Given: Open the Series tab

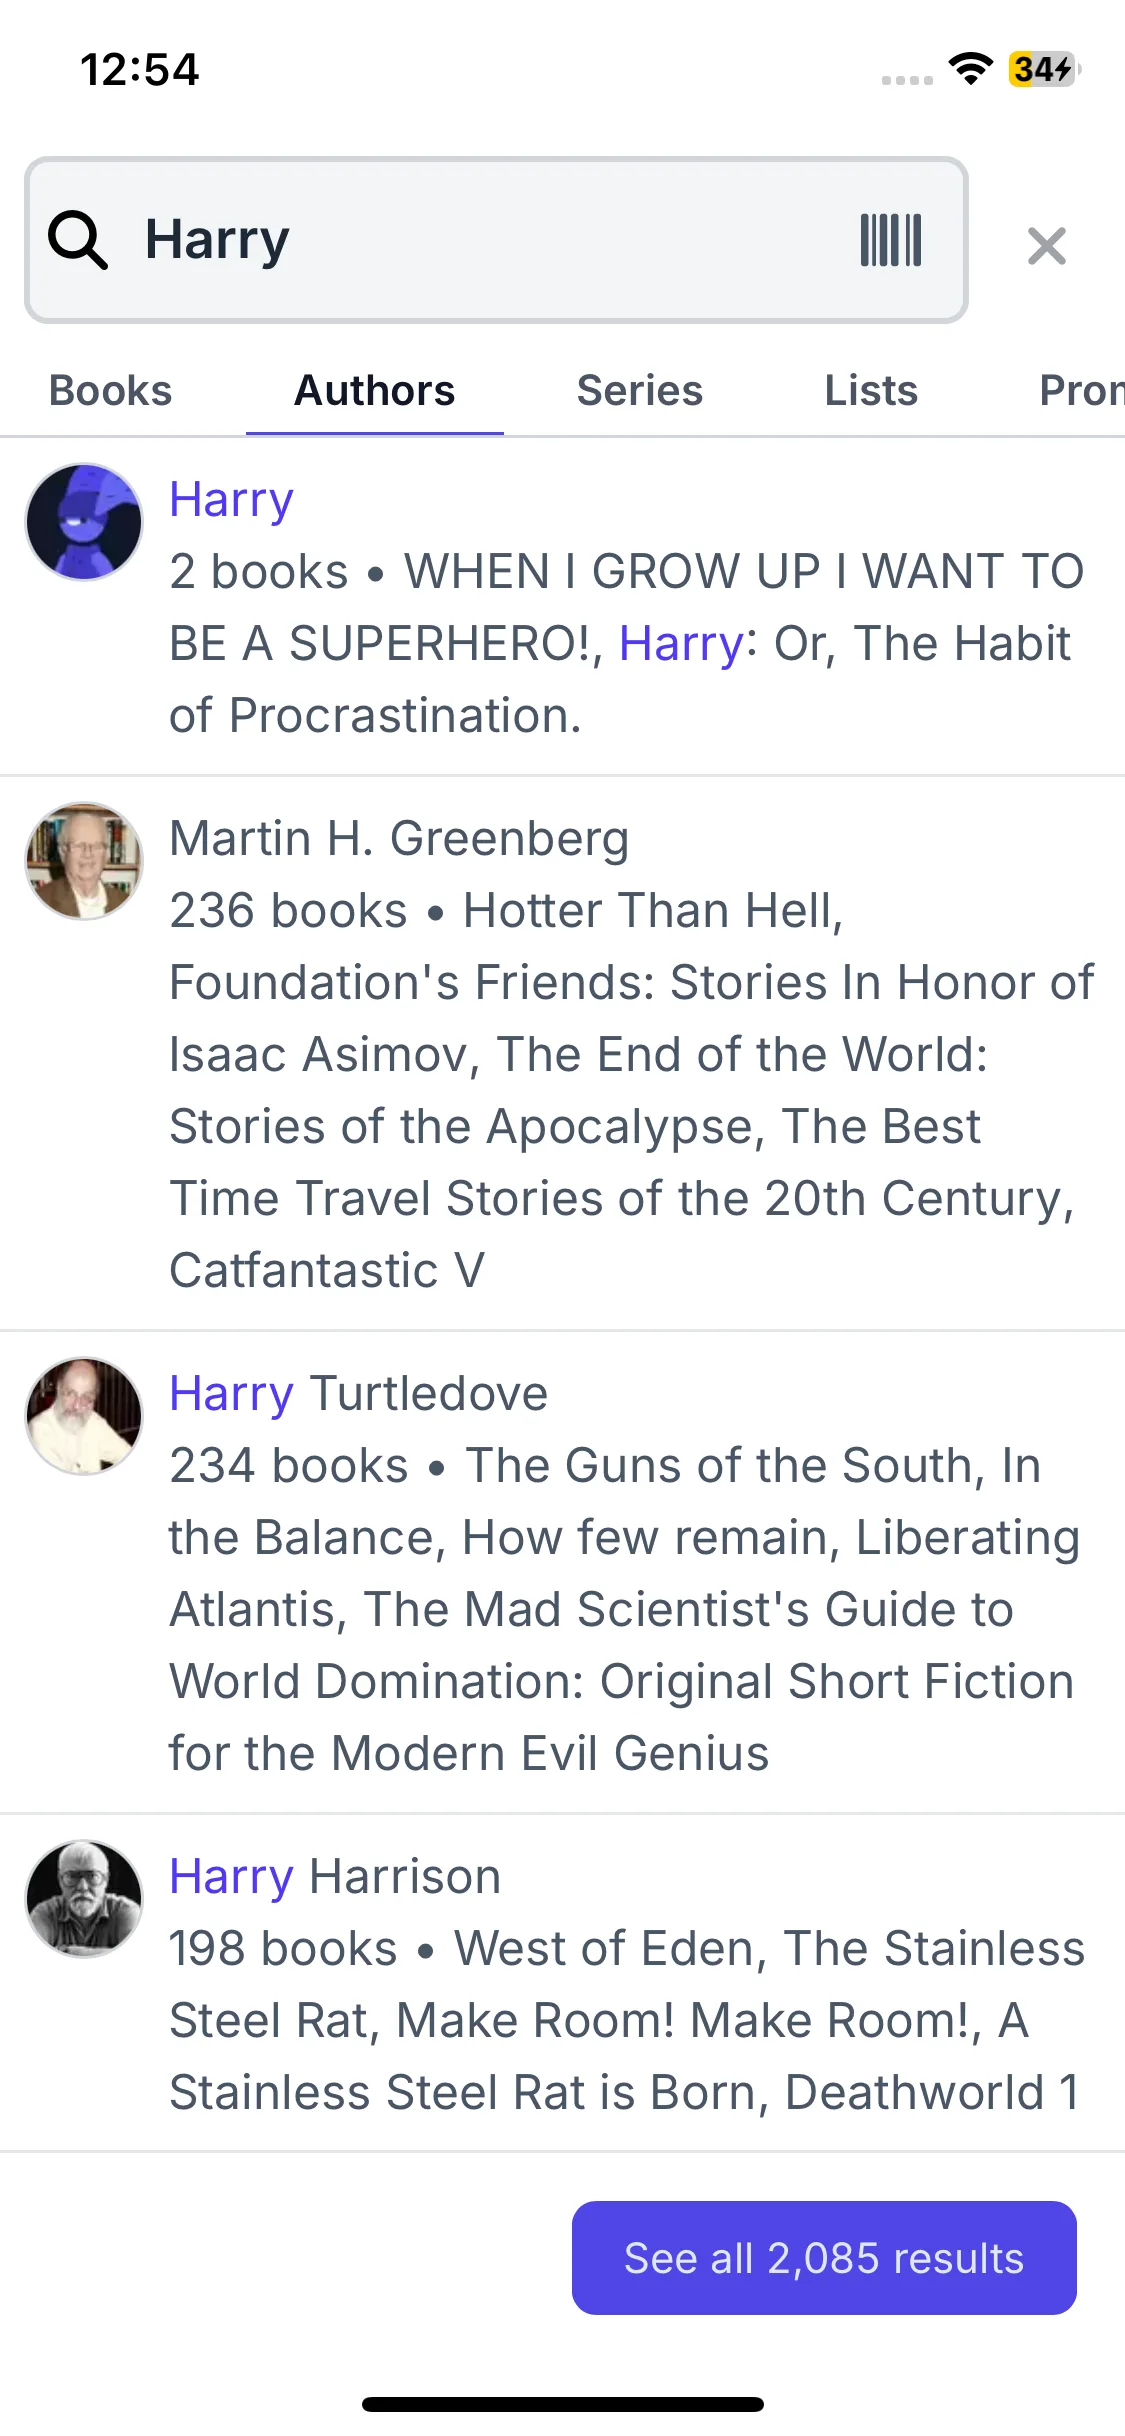Looking at the screenshot, I should [x=639, y=391].
